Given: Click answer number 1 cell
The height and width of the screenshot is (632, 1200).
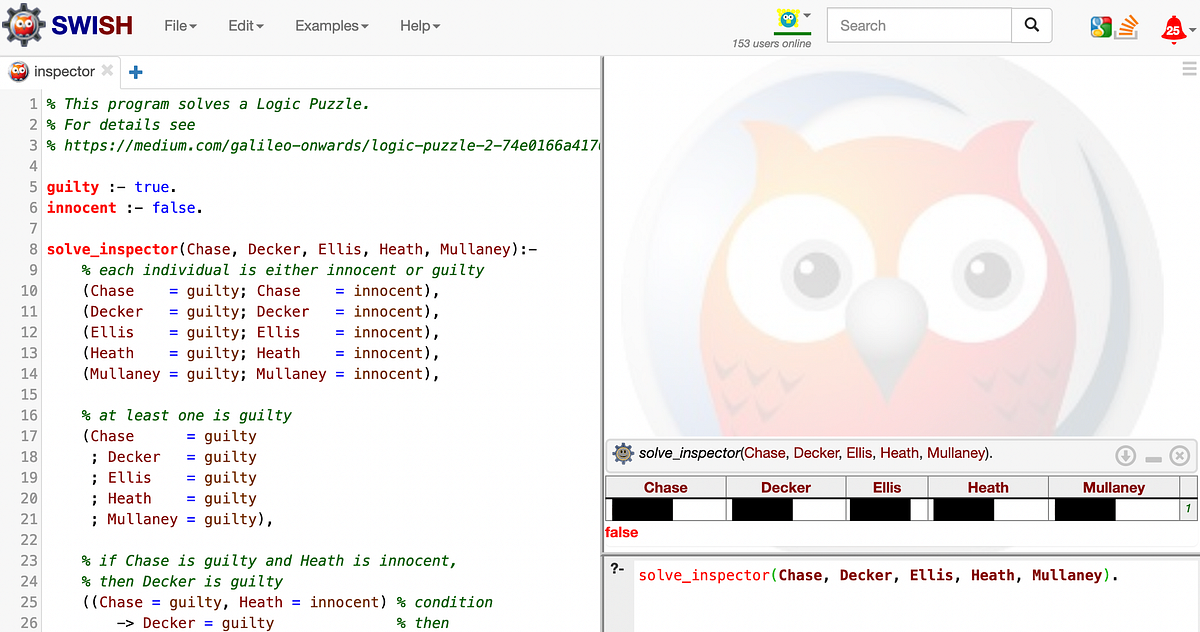Looking at the screenshot, I should click(1188, 509).
